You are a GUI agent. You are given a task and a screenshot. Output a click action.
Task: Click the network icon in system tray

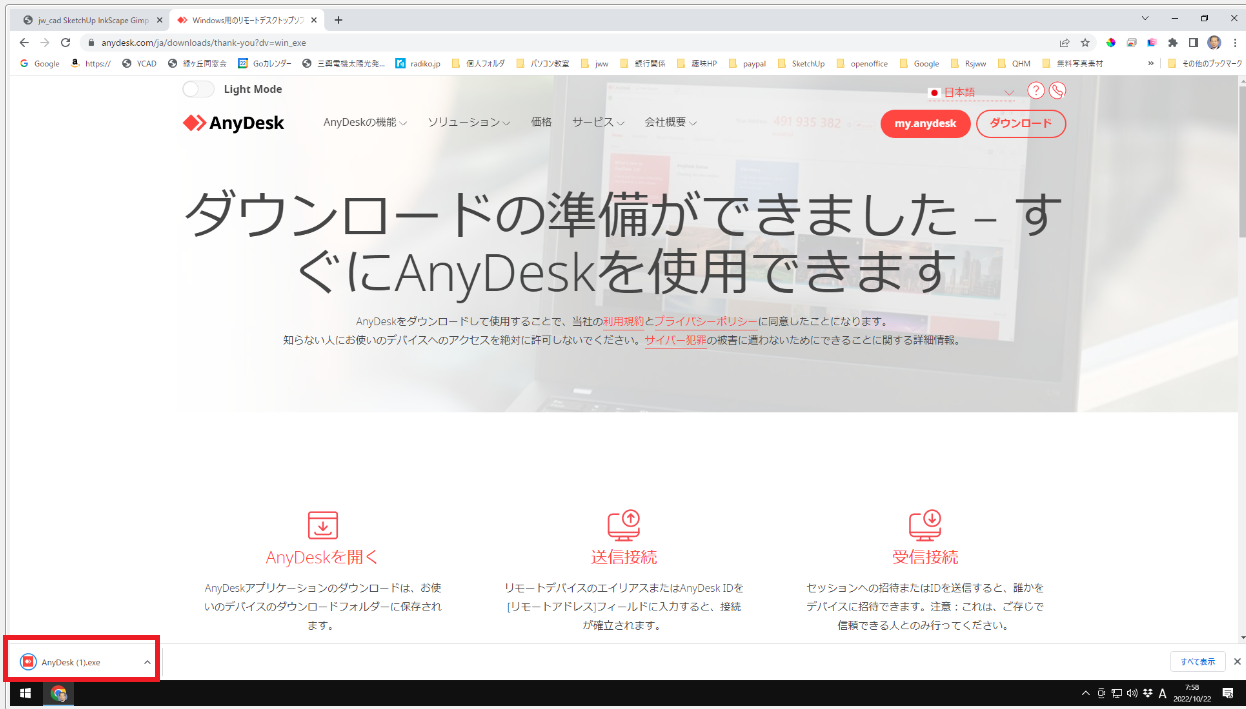(x=1116, y=693)
